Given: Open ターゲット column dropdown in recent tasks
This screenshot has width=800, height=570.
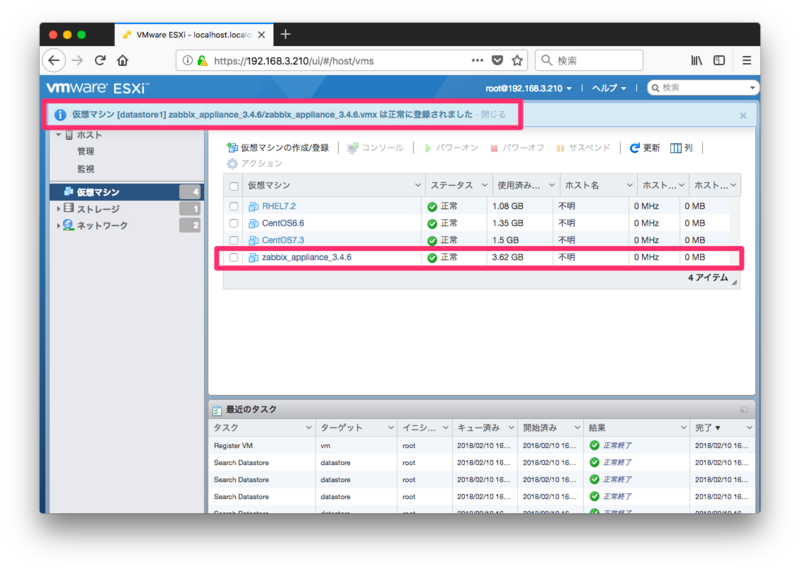Looking at the screenshot, I should point(391,428).
